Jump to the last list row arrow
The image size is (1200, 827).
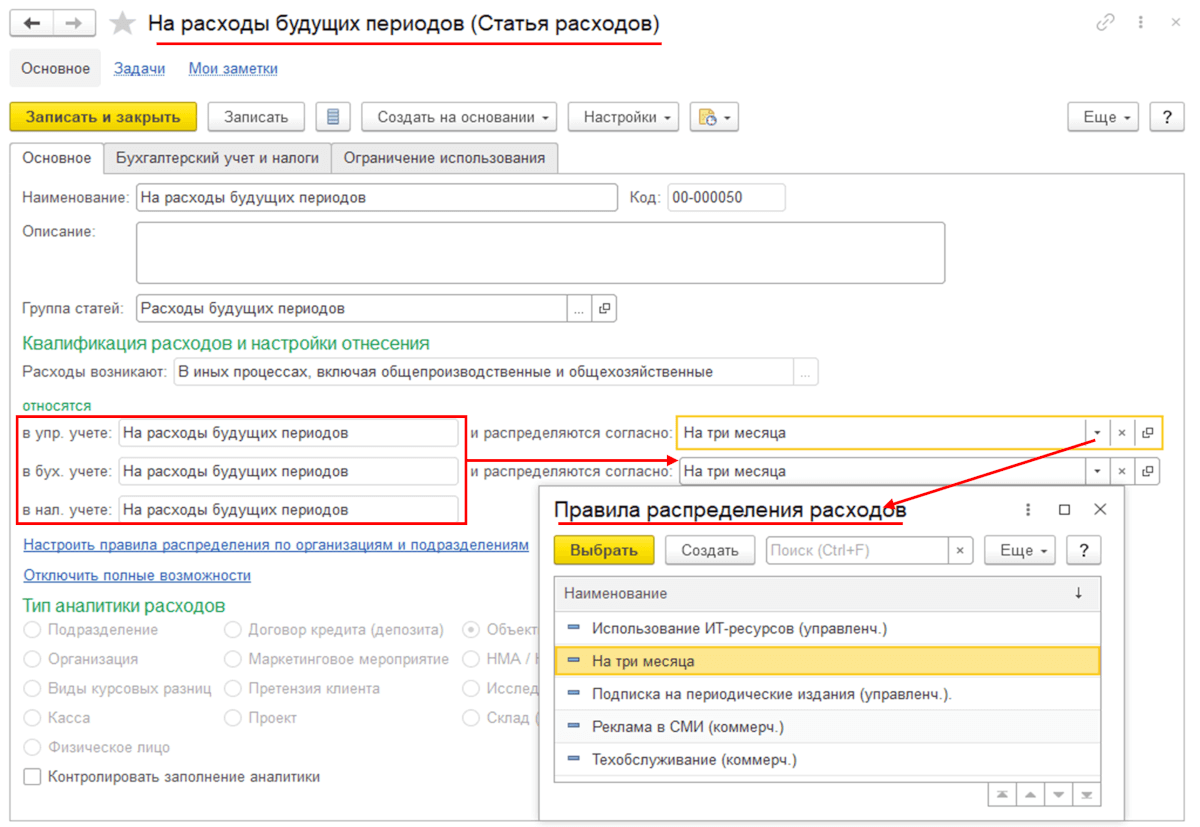[1086, 795]
